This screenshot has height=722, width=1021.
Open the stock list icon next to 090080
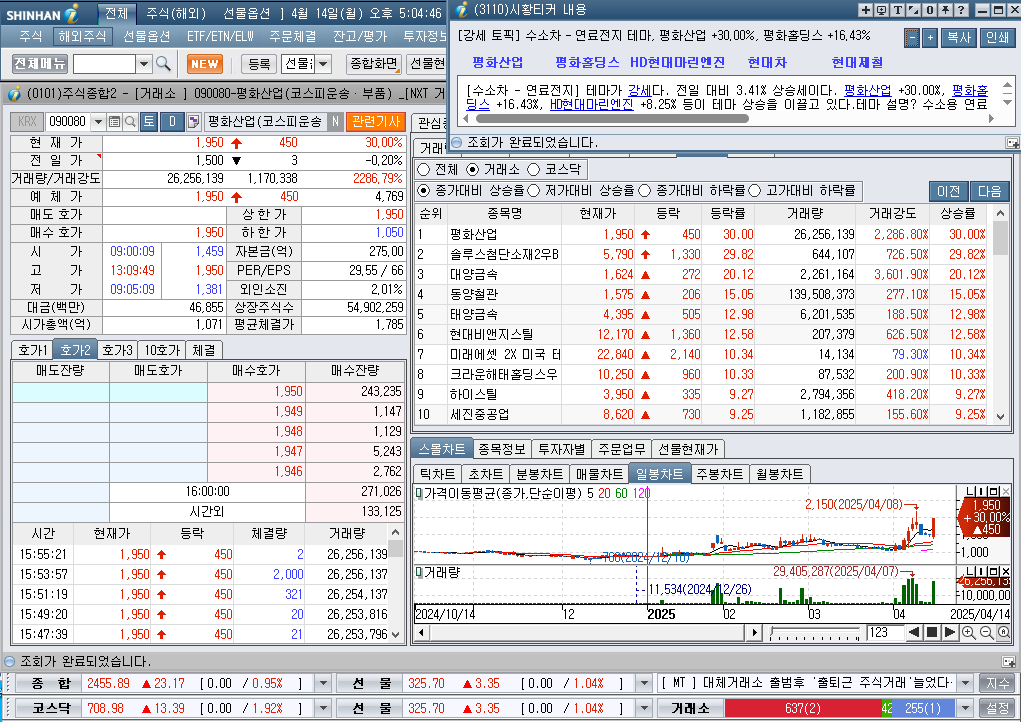pos(114,122)
